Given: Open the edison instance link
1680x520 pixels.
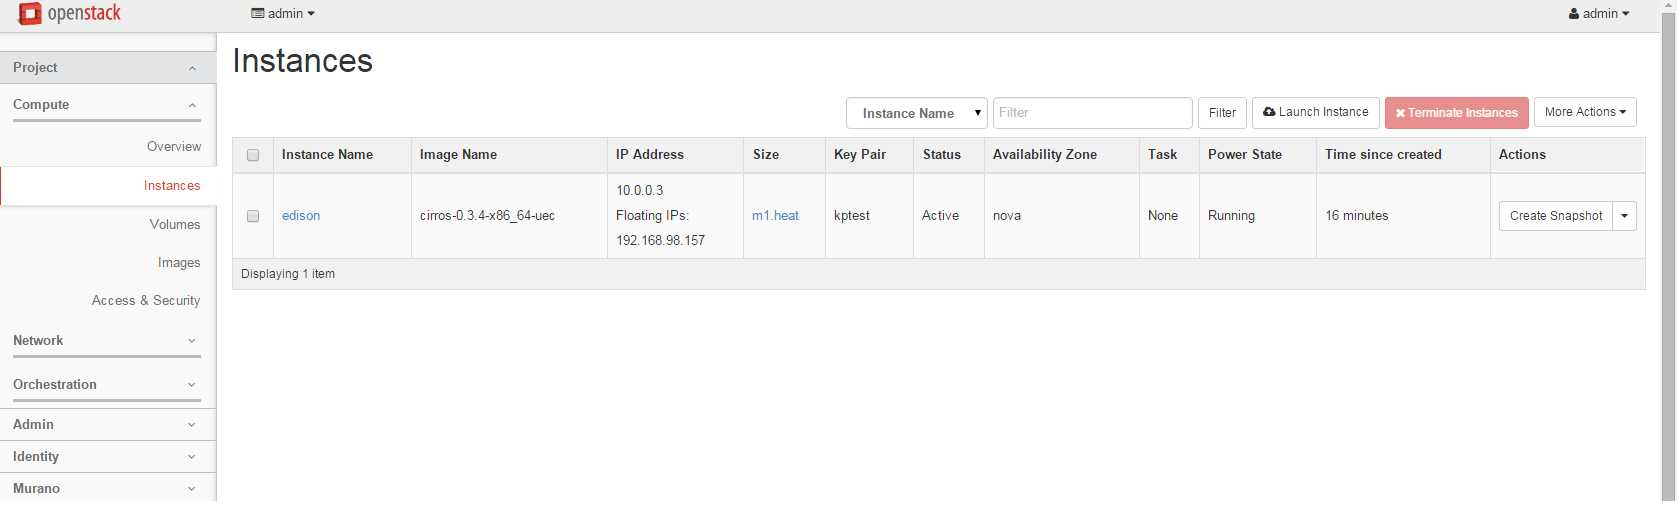Looking at the screenshot, I should (x=301, y=216).
